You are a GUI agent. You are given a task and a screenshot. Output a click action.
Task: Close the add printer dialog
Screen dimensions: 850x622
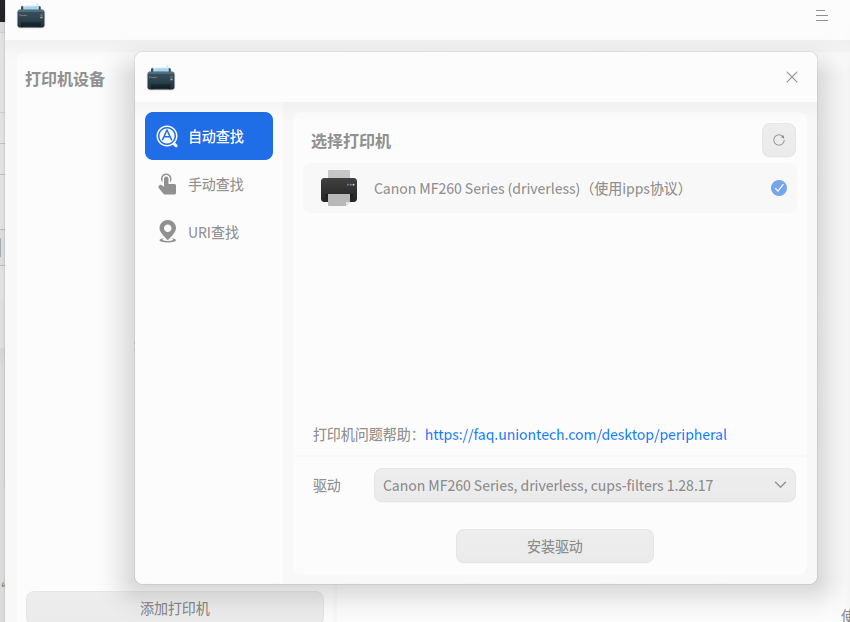(x=791, y=77)
